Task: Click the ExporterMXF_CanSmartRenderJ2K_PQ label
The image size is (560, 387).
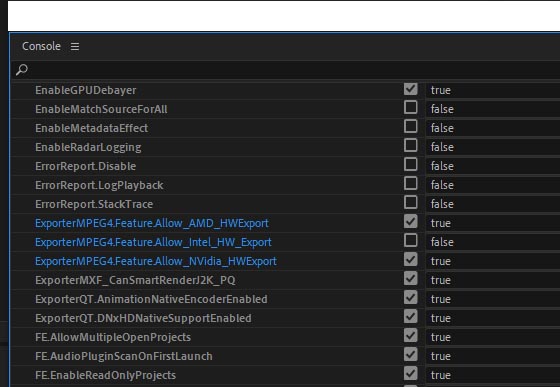Action: click(x=135, y=280)
